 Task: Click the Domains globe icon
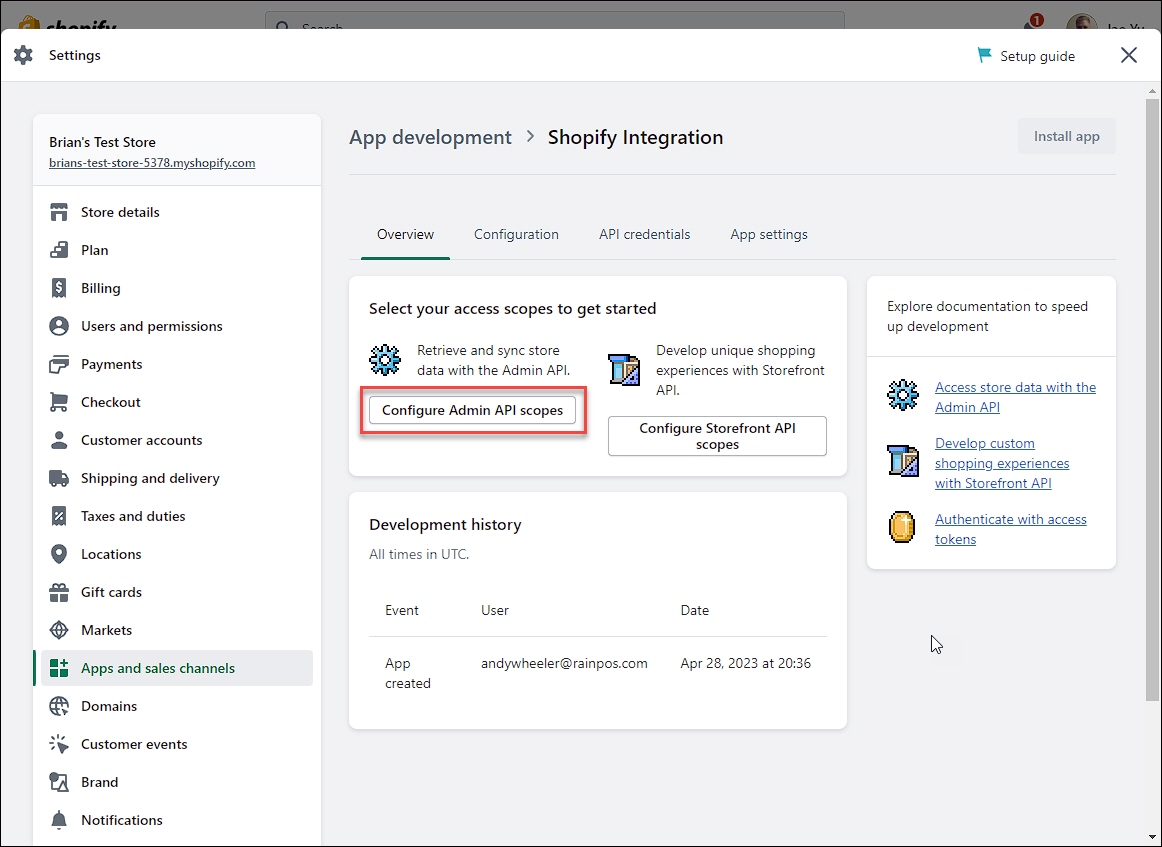point(59,706)
